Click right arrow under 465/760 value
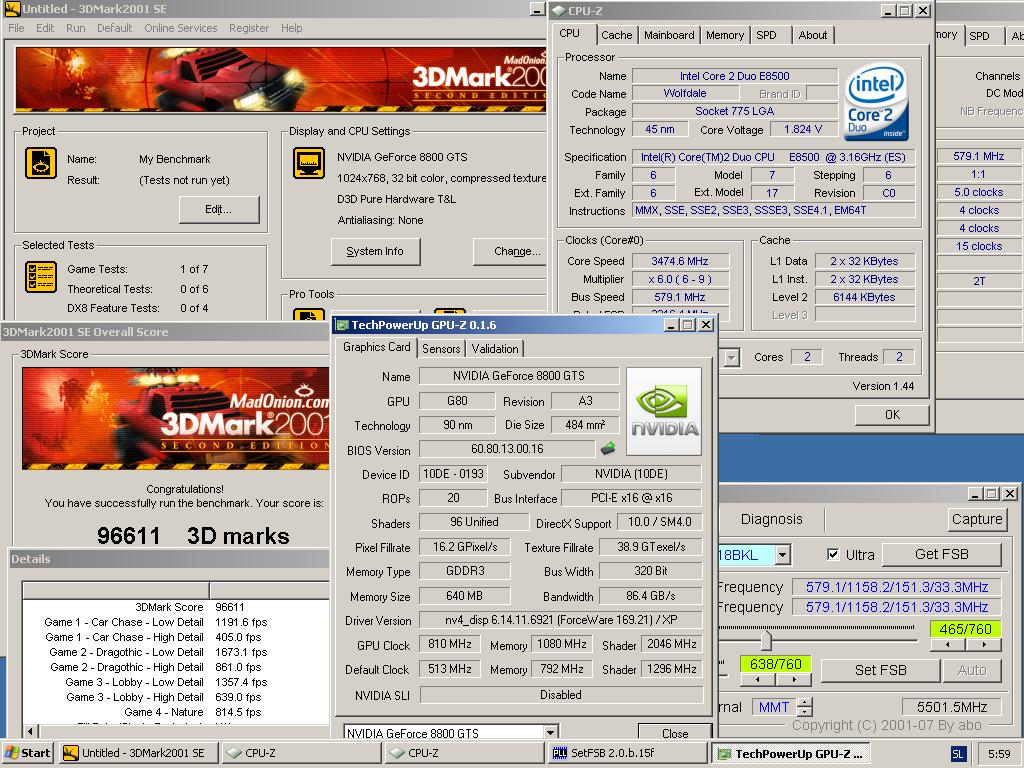 click(x=984, y=645)
